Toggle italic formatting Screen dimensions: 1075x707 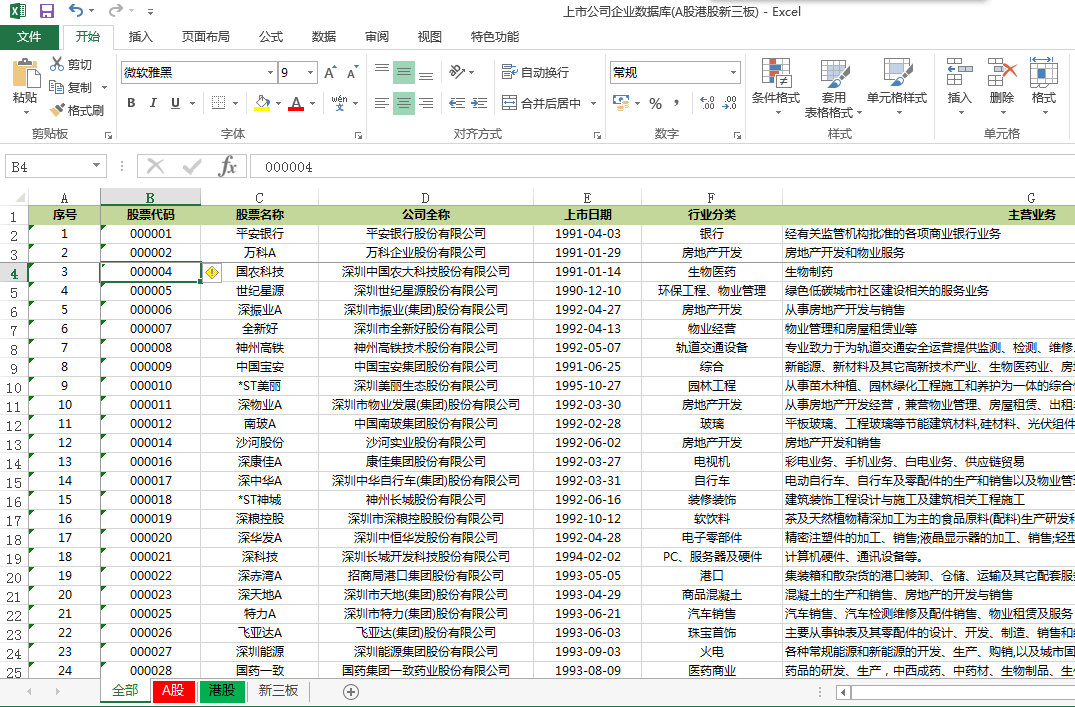pos(153,104)
